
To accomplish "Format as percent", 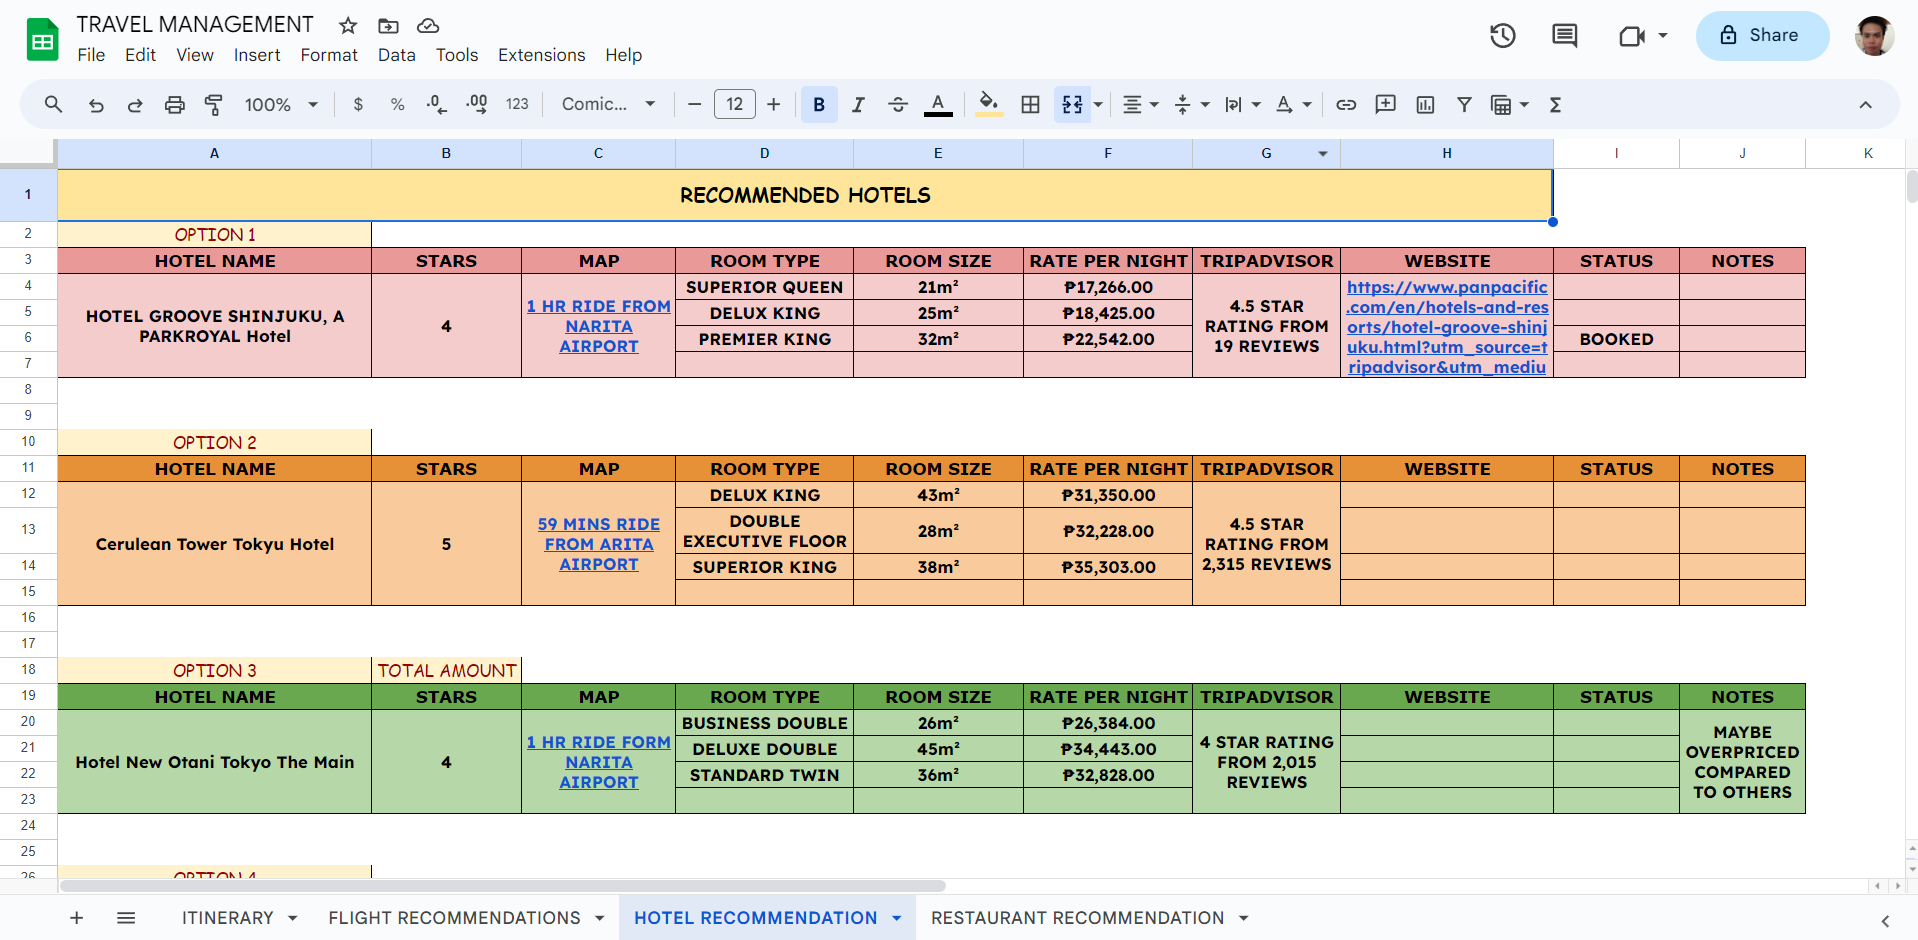I will 397,104.
